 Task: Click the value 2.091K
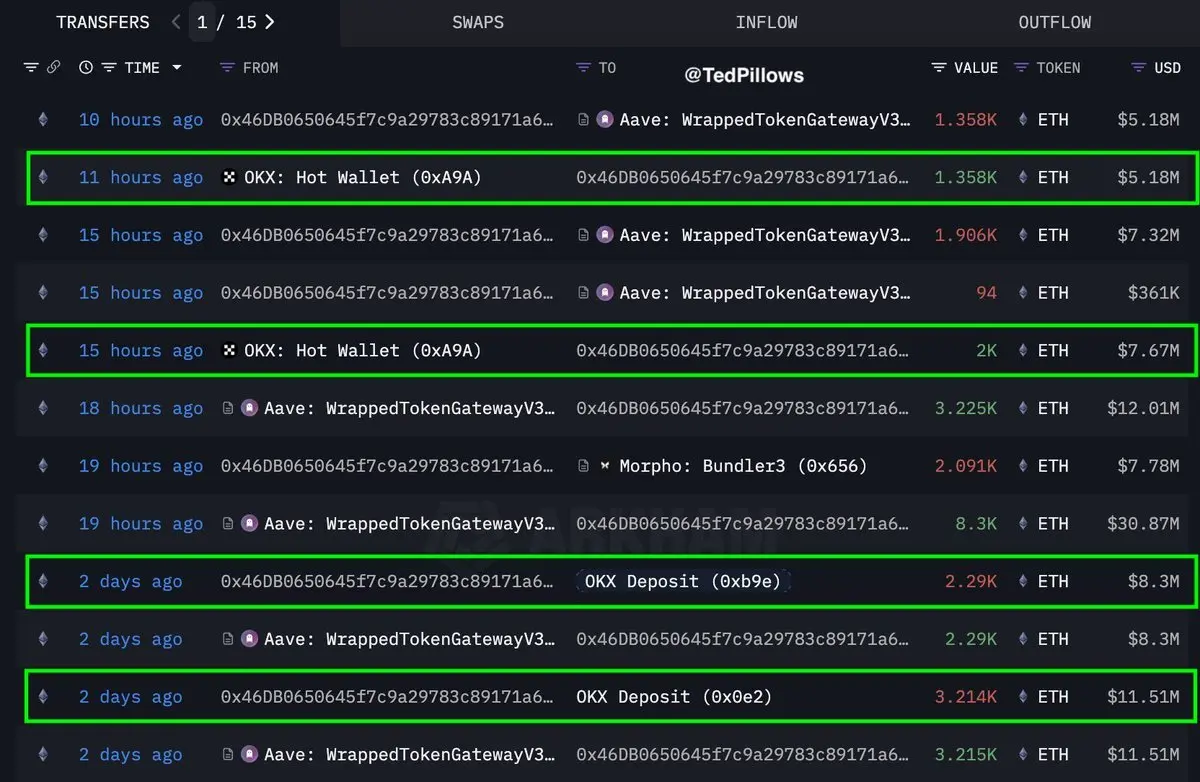tap(966, 467)
